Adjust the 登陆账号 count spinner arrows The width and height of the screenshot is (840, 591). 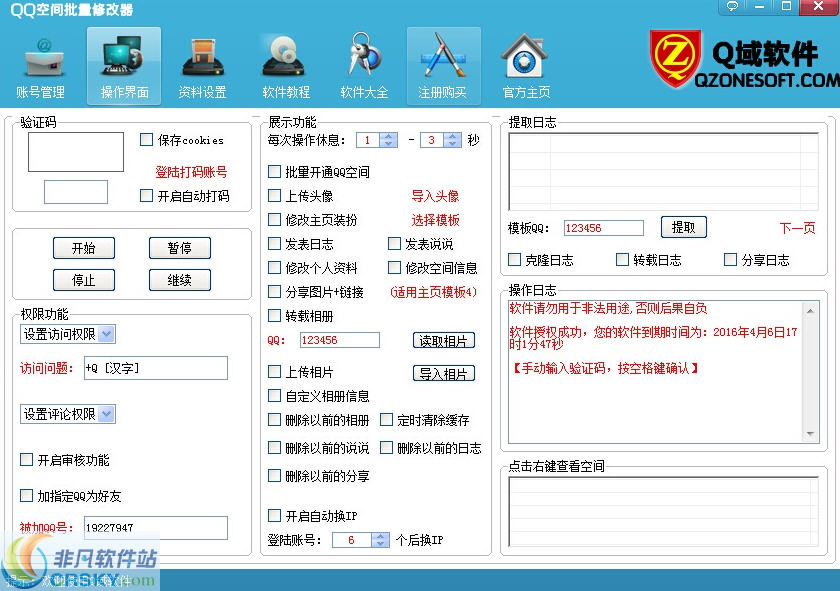pos(380,540)
